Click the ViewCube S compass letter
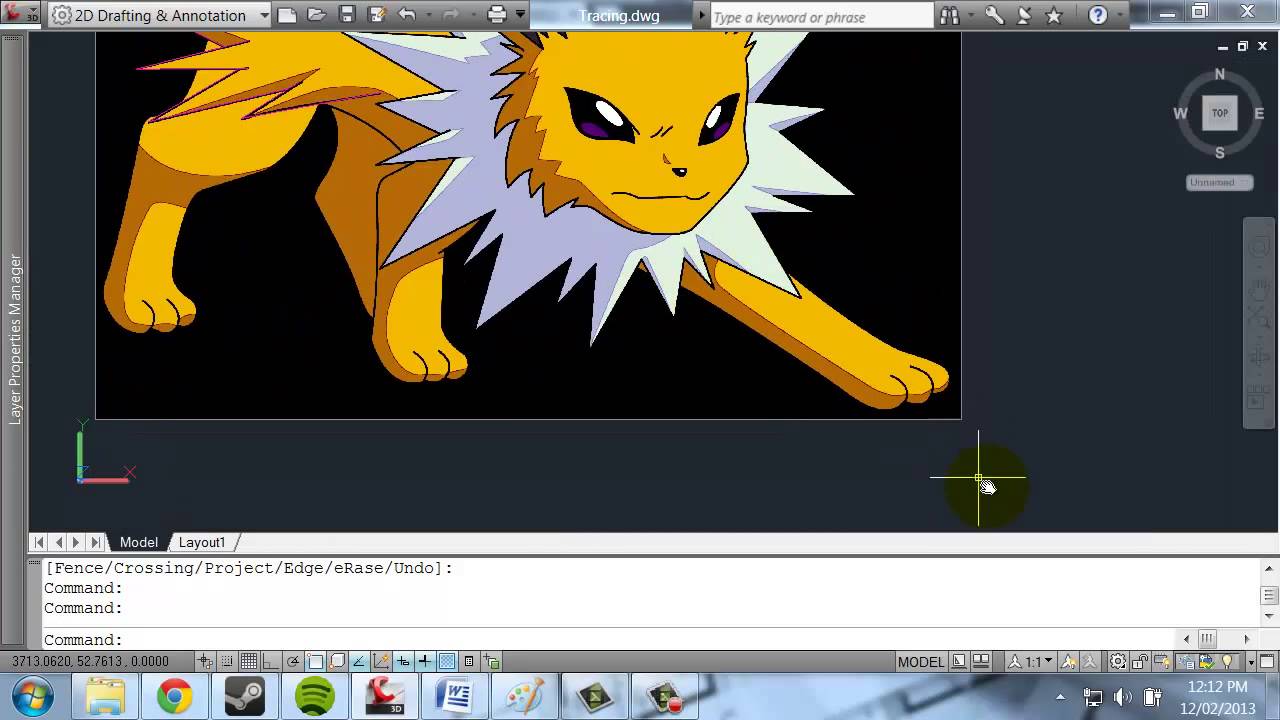Viewport: 1280px width, 720px height. coord(1220,153)
